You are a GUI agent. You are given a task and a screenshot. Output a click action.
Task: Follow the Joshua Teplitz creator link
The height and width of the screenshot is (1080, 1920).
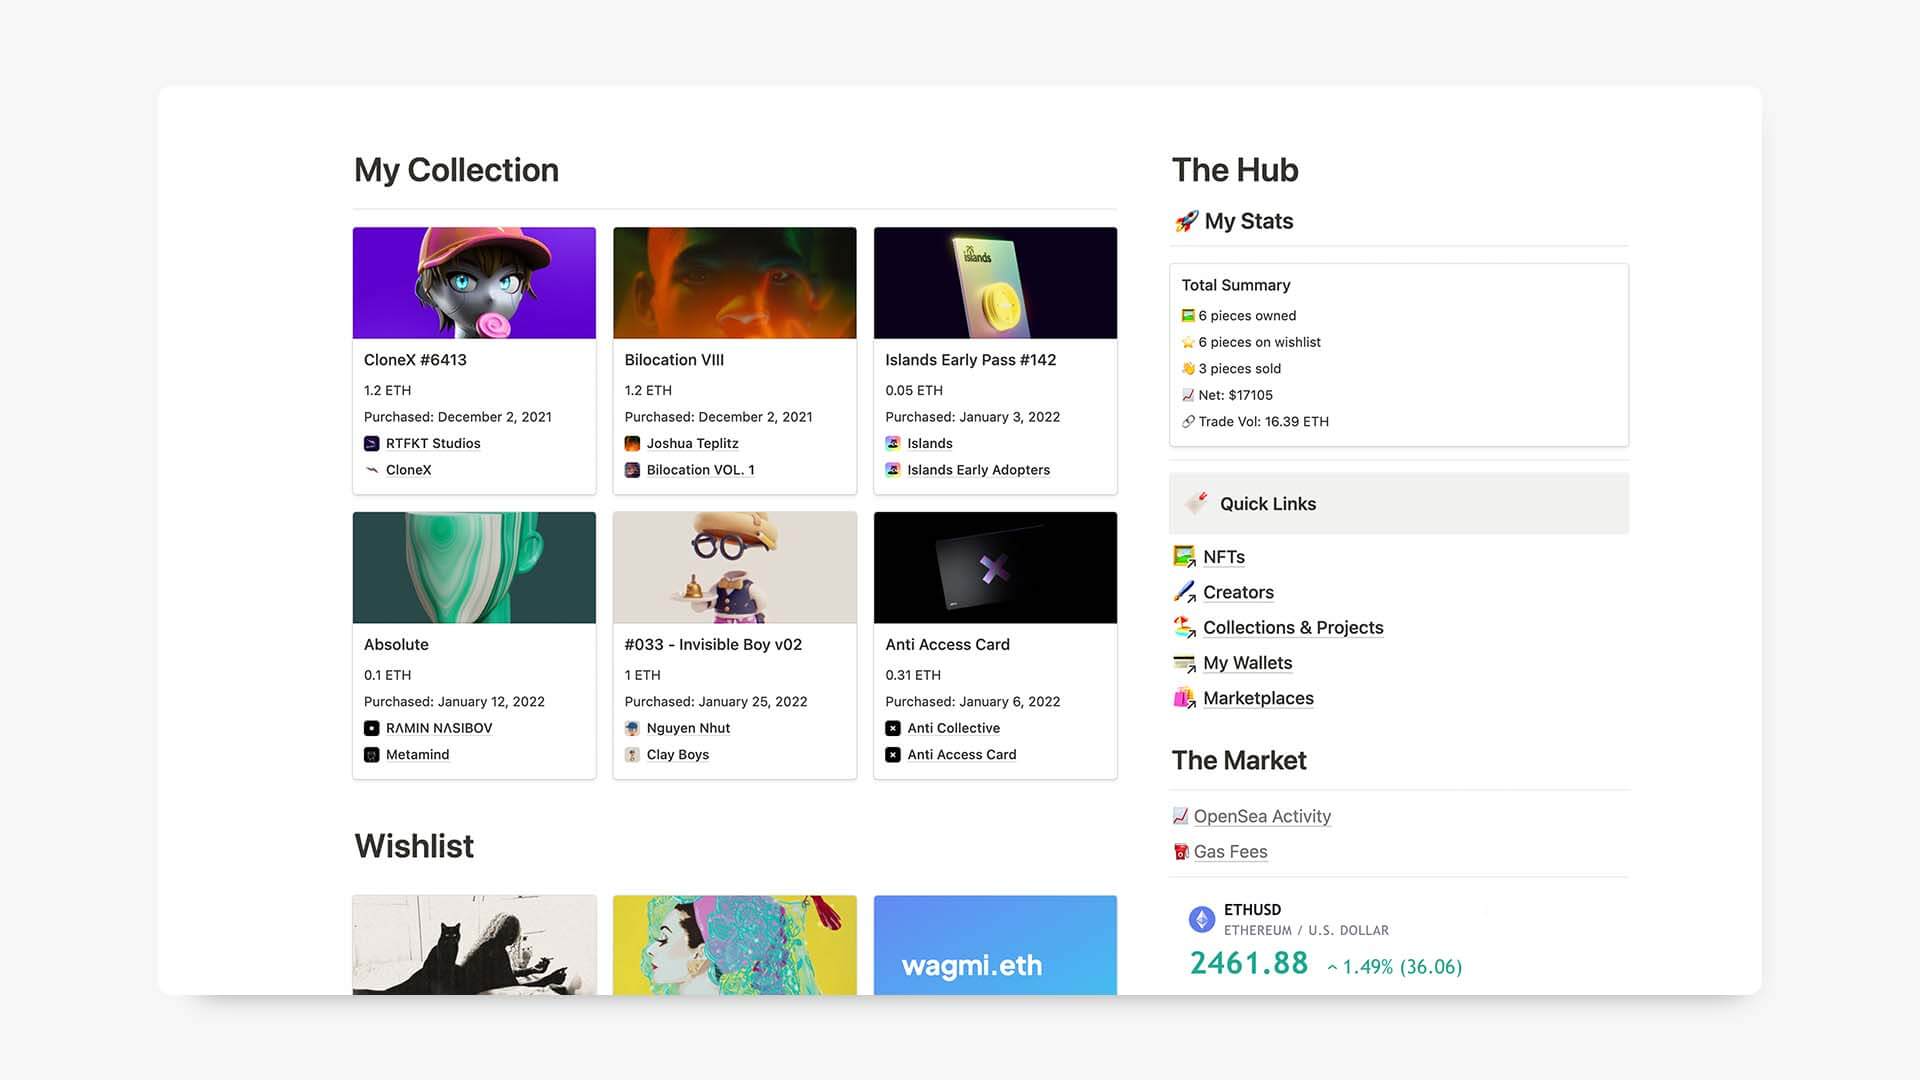tap(693, 443)
